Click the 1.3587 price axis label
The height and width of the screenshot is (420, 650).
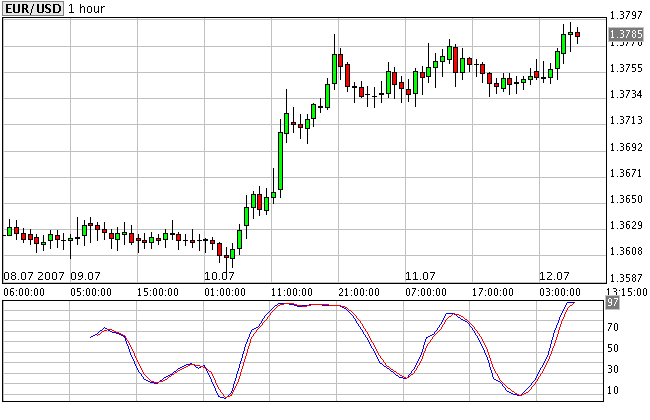(626, 277)
